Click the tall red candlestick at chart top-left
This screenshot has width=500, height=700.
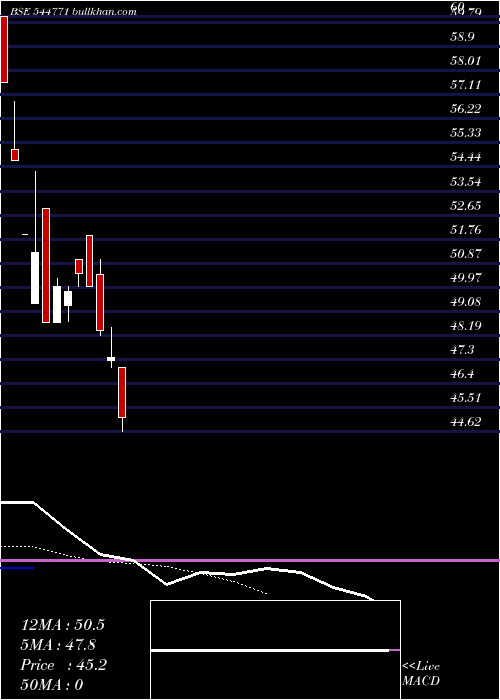[4, 49]
